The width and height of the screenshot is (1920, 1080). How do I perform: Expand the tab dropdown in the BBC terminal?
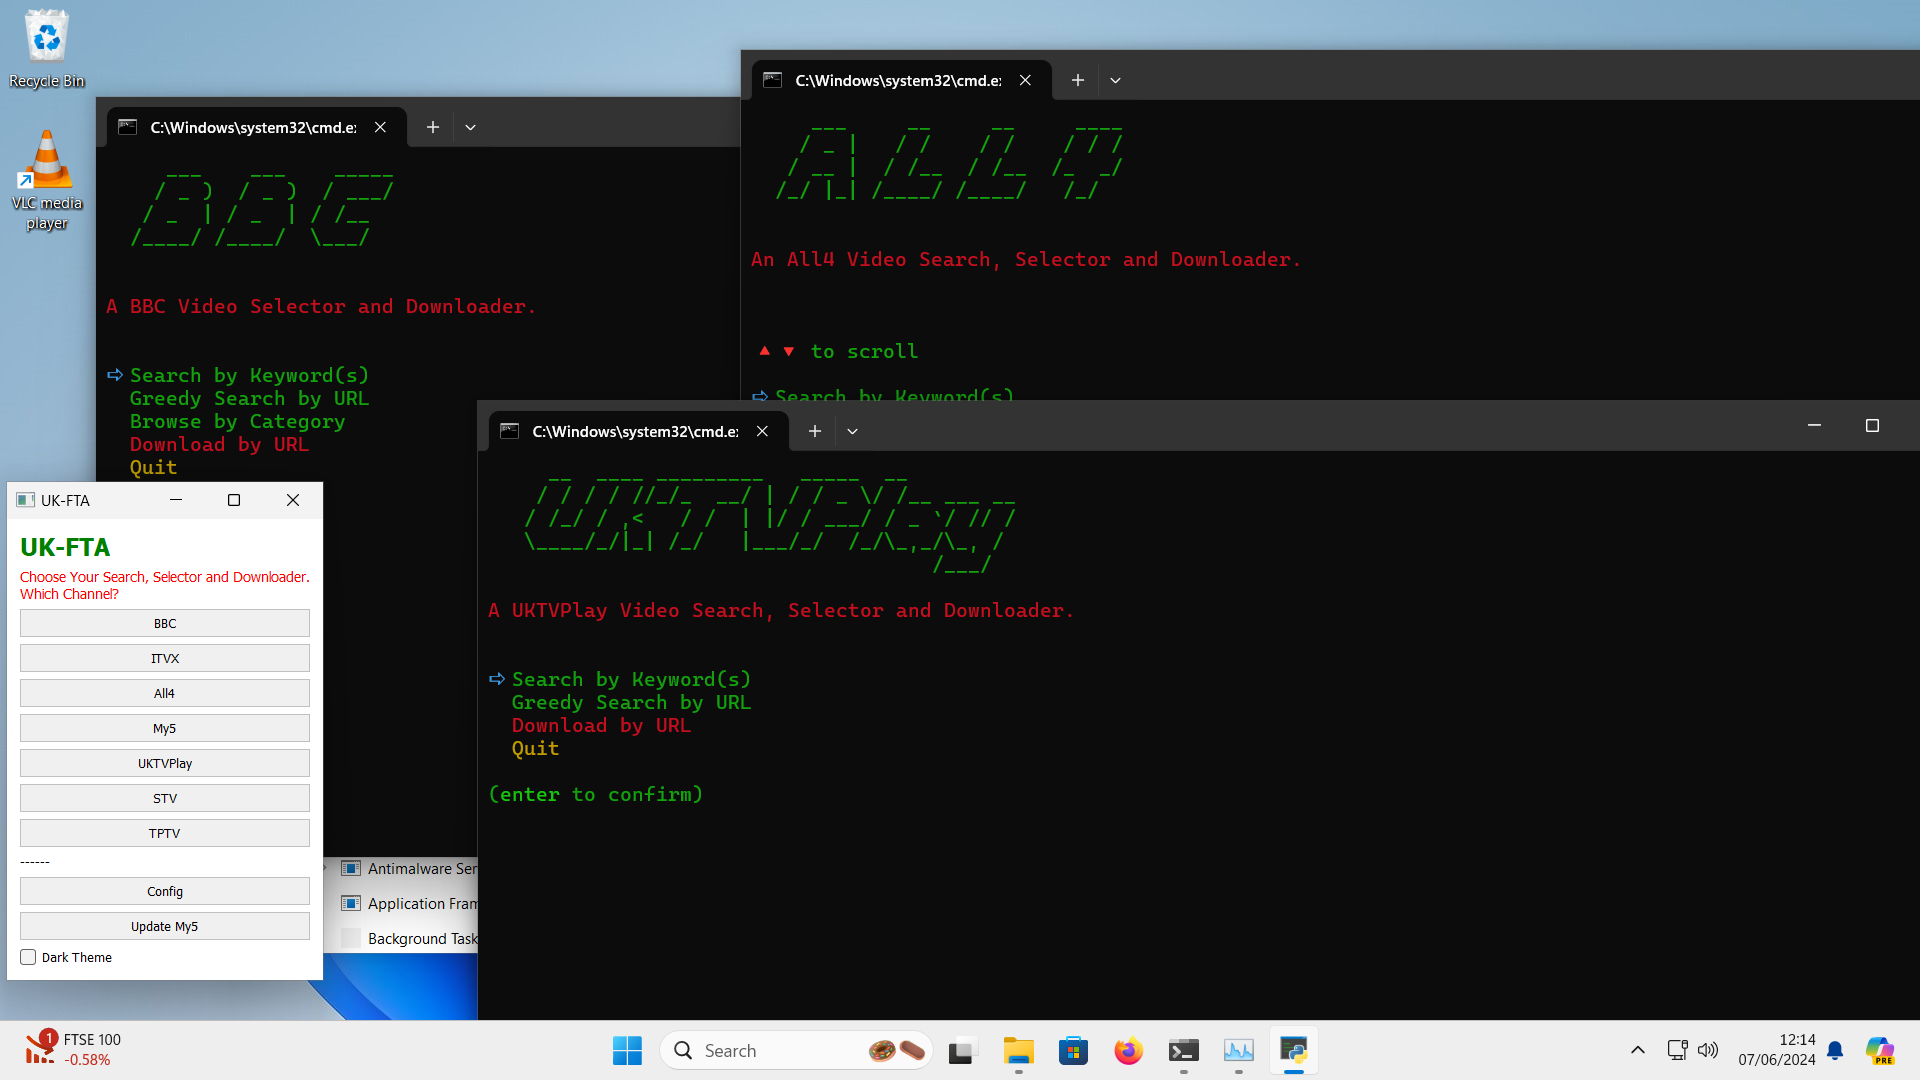pyautogui.click(x=470, y=127)
